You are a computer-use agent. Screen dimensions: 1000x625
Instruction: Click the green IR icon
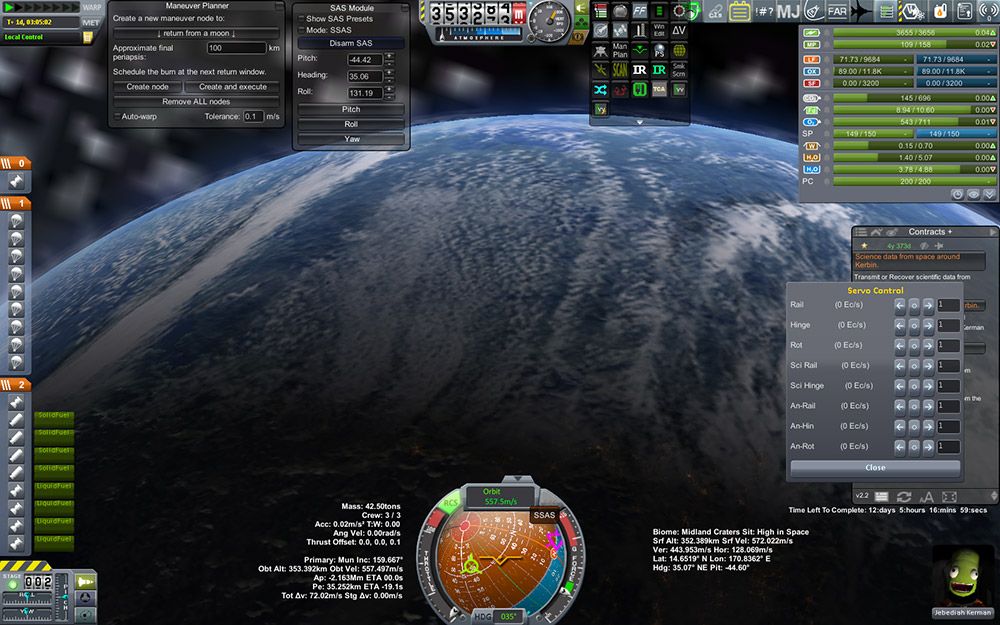pyautogui.click(x=659, y=70)
